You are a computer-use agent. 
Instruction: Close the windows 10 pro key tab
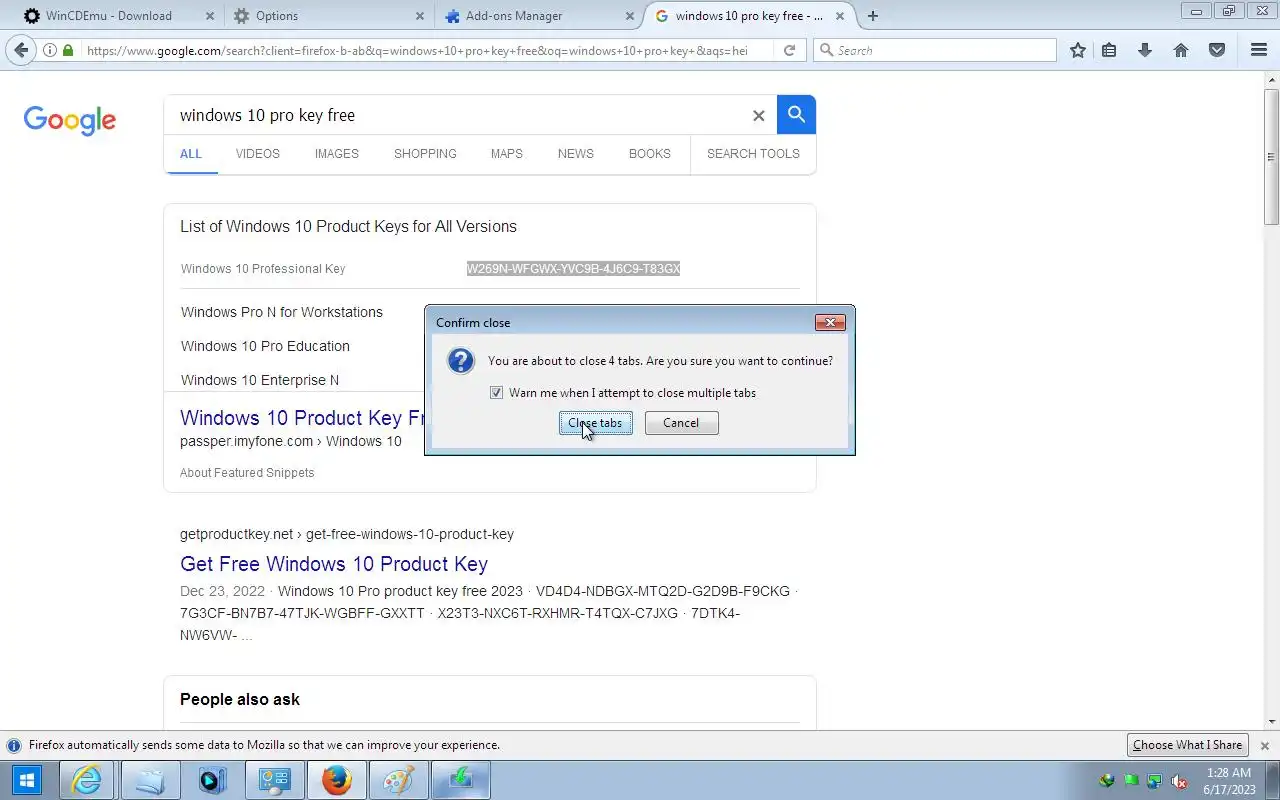[x=839, y=16]
